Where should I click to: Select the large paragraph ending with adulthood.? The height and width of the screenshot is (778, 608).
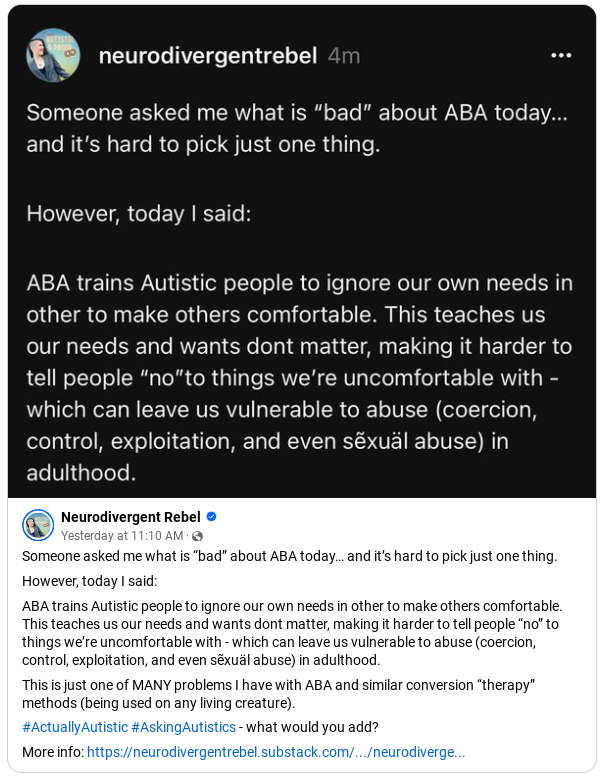(300, 378)
